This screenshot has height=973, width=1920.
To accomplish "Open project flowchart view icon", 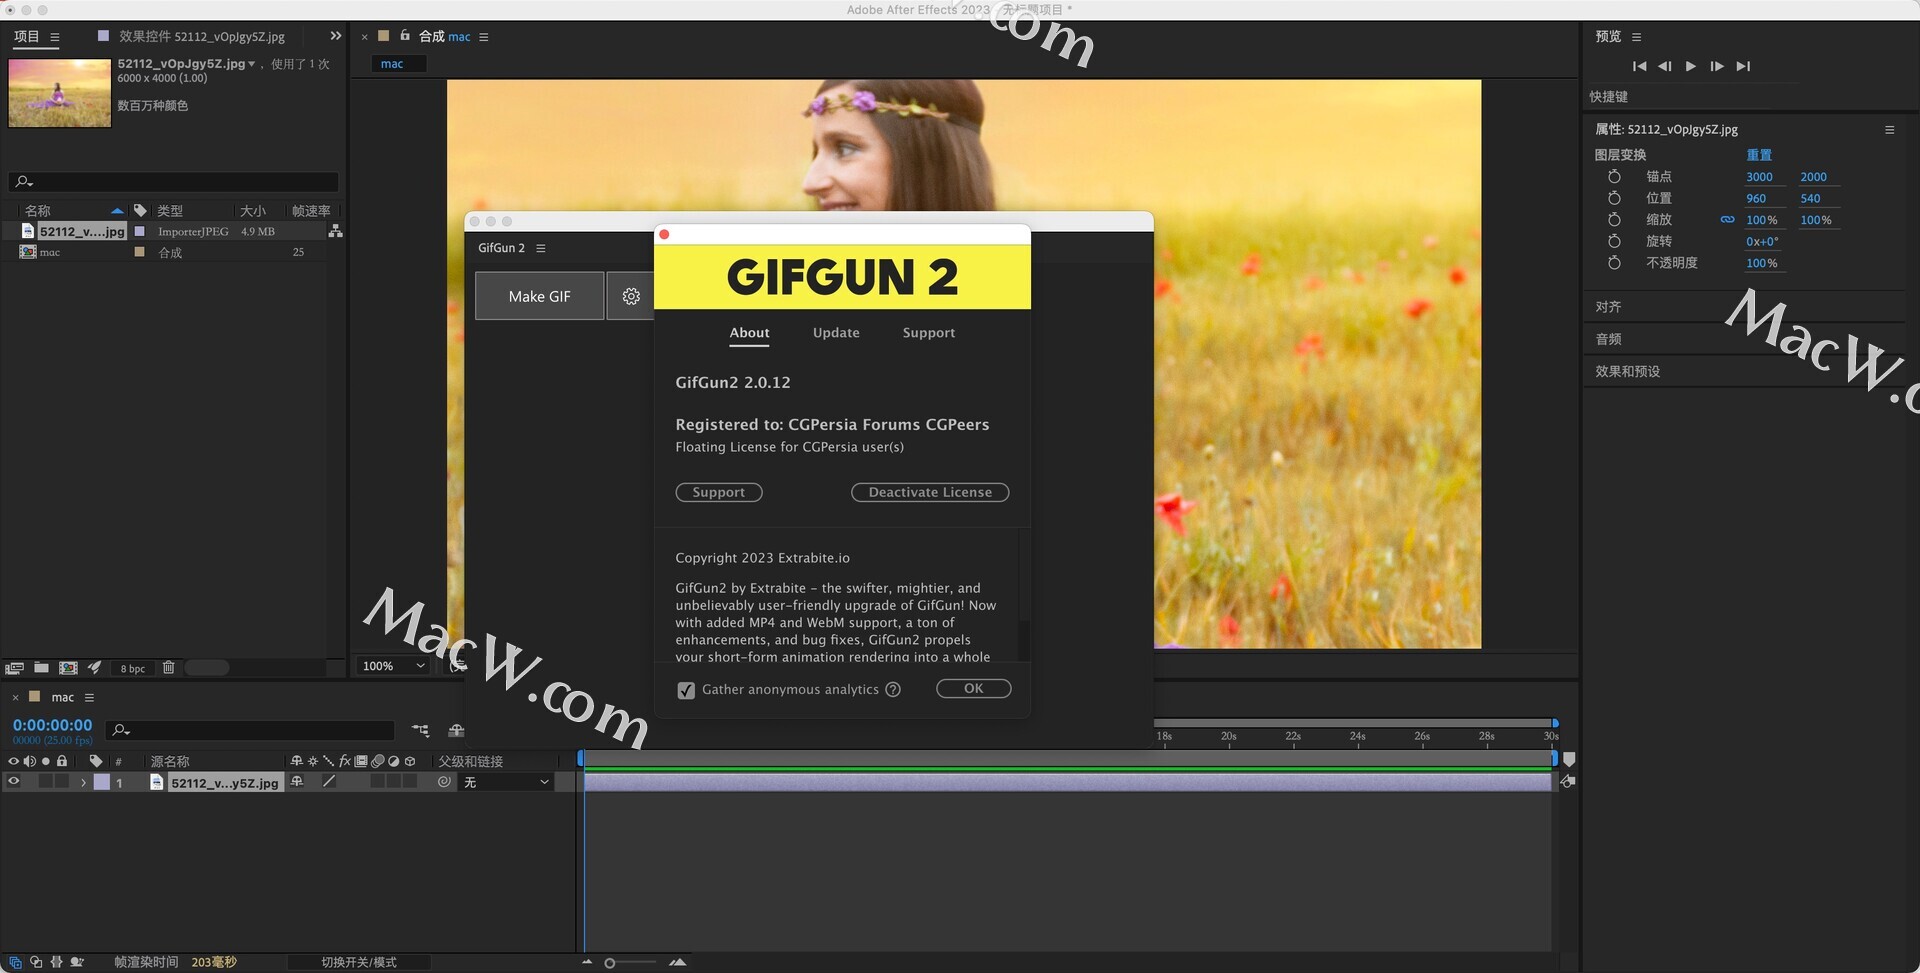I will point(336,231).
